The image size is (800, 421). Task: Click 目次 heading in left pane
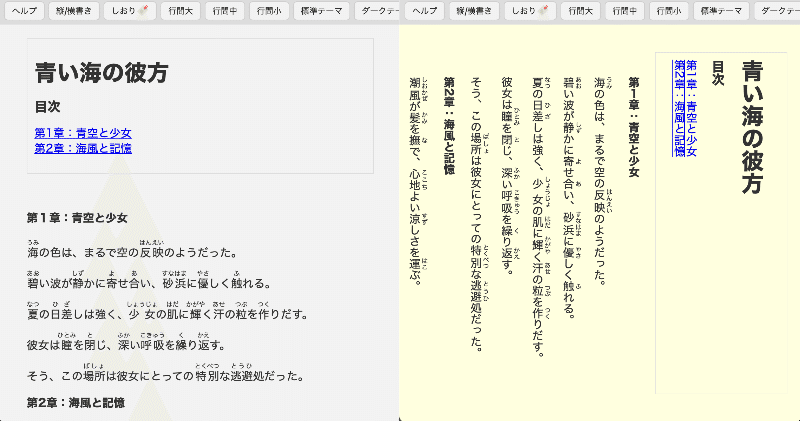click(47, 107)
